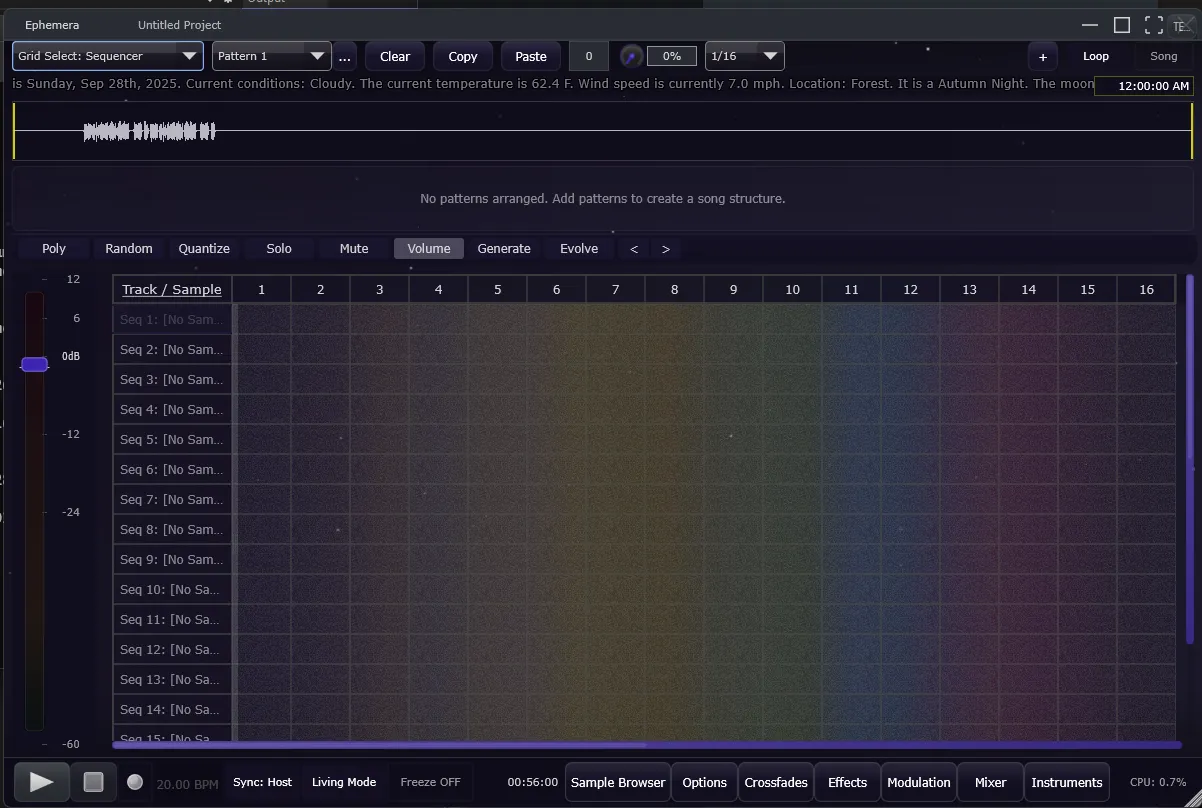Shift pattern right with > arrow
Viewport: 1202px width, 808px height.
click(x=666, y=249)
